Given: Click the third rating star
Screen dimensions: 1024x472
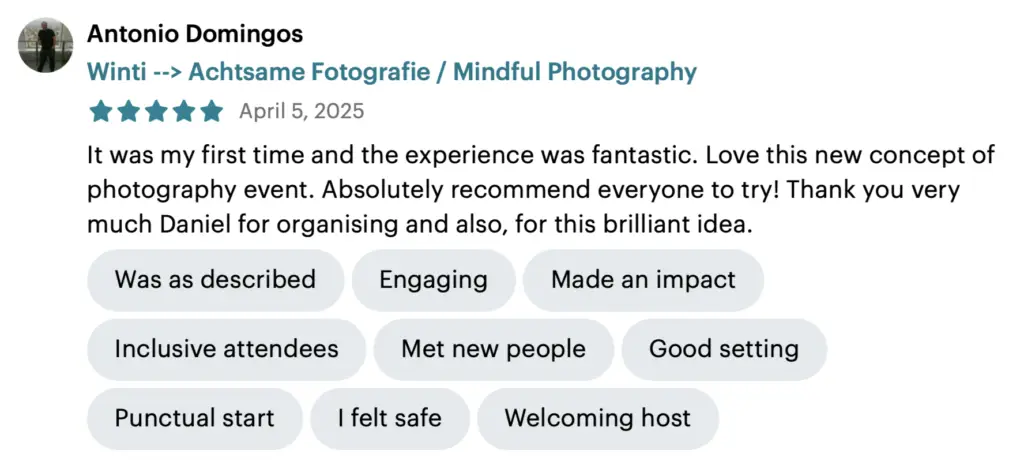Looking at the screenshot, I should (x=156, y=111).
